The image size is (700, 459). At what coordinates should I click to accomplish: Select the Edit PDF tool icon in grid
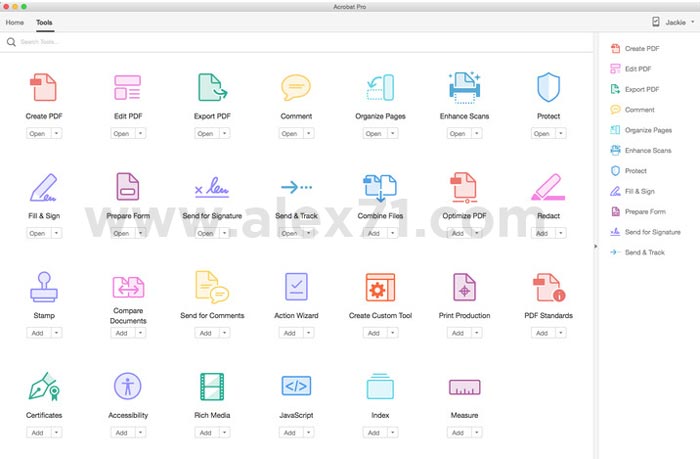[x=128, y=87]
